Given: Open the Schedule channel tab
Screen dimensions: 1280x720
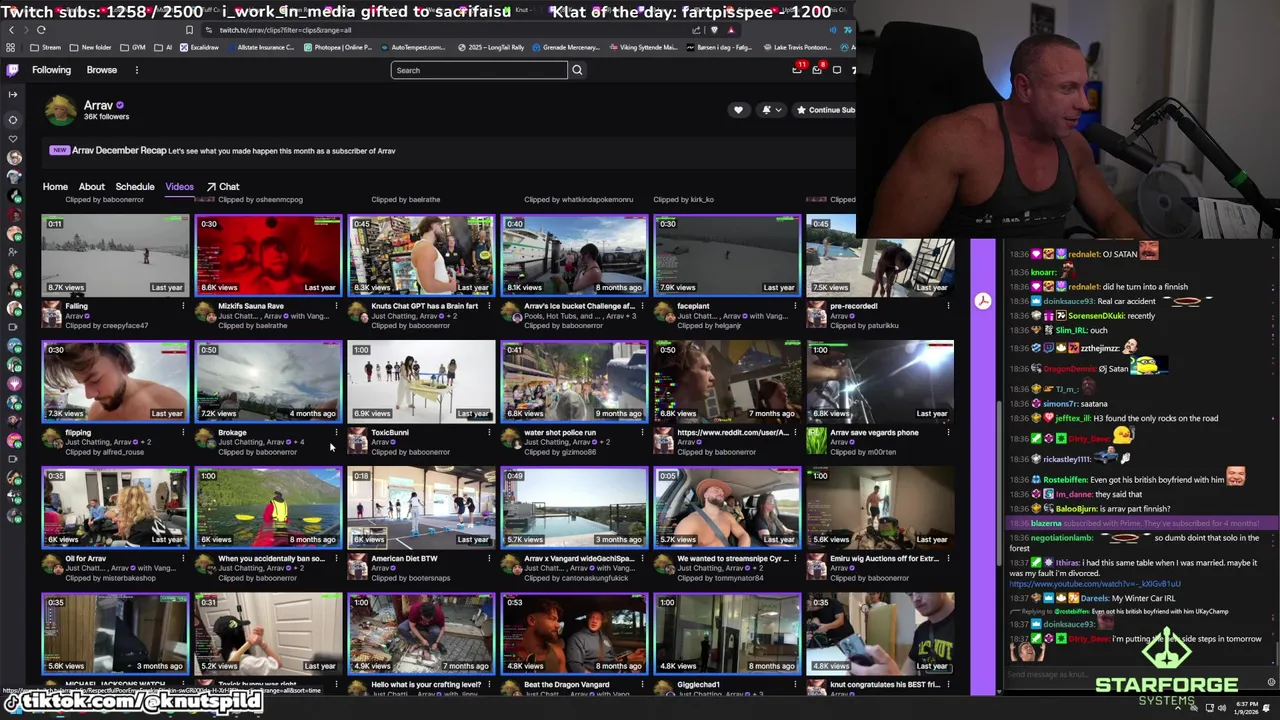Looking at the screenshot, I should pos(134,187).
